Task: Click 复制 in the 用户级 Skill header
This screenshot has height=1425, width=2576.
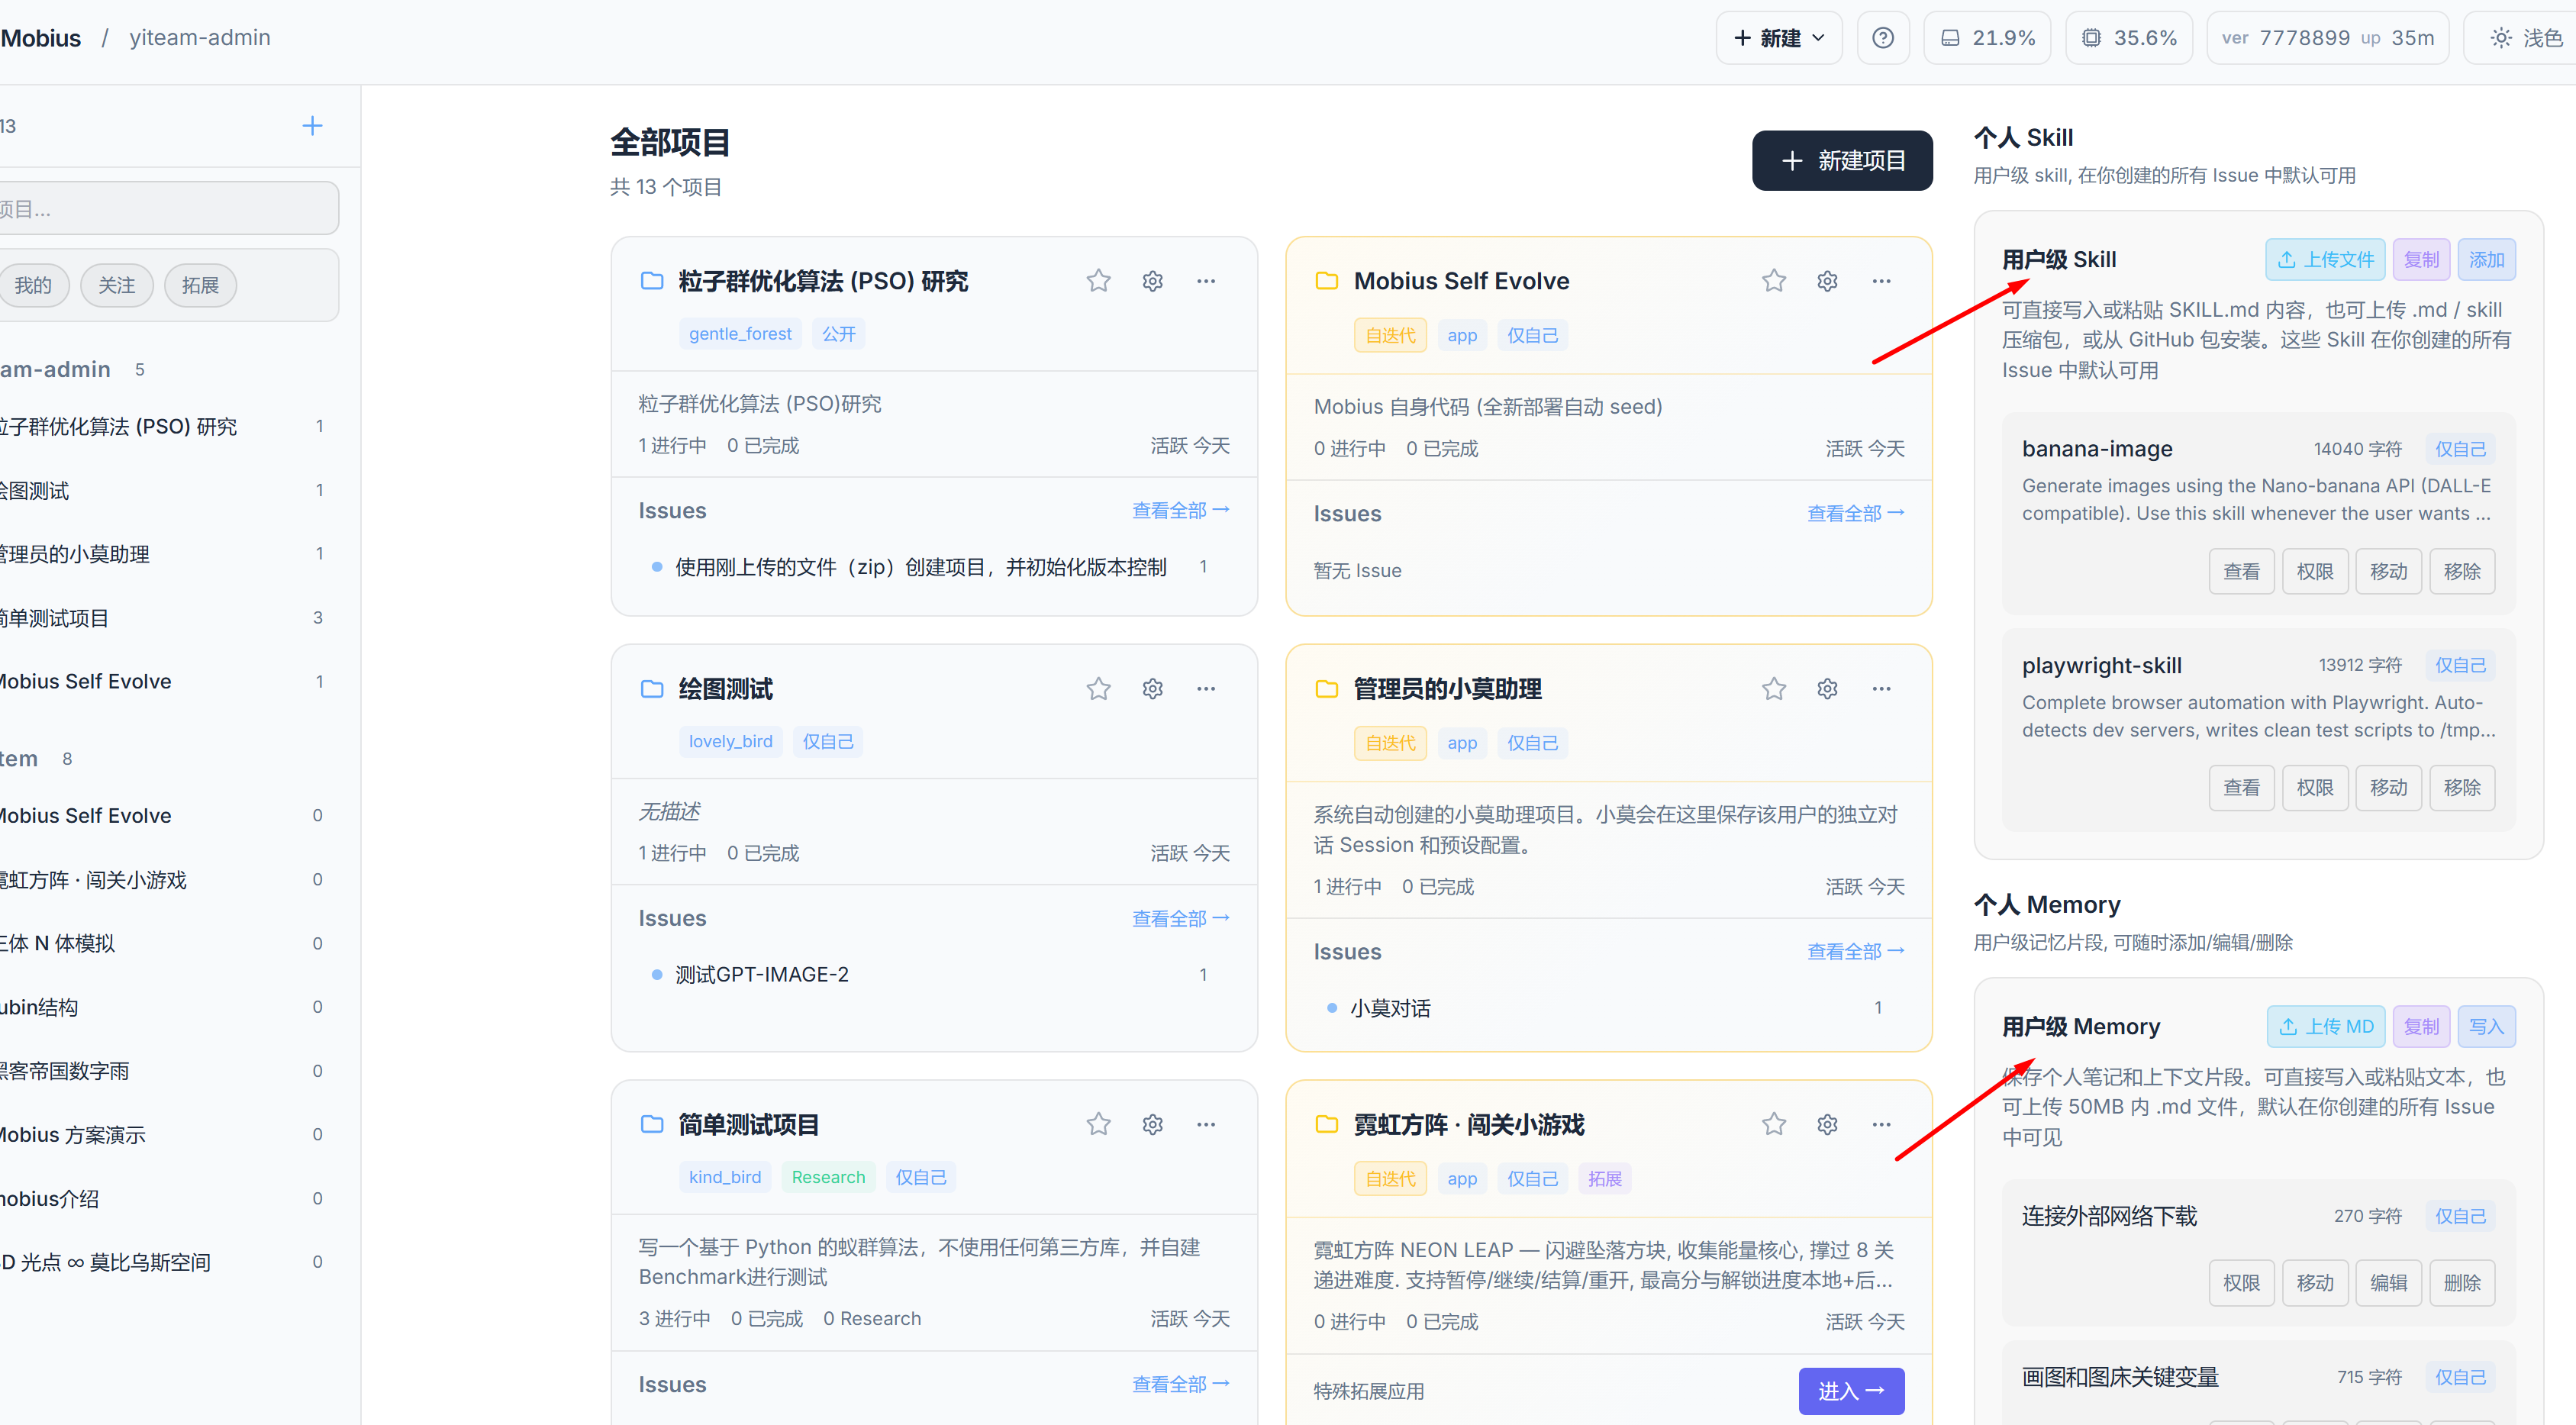Action: (x=2421, y=260)
